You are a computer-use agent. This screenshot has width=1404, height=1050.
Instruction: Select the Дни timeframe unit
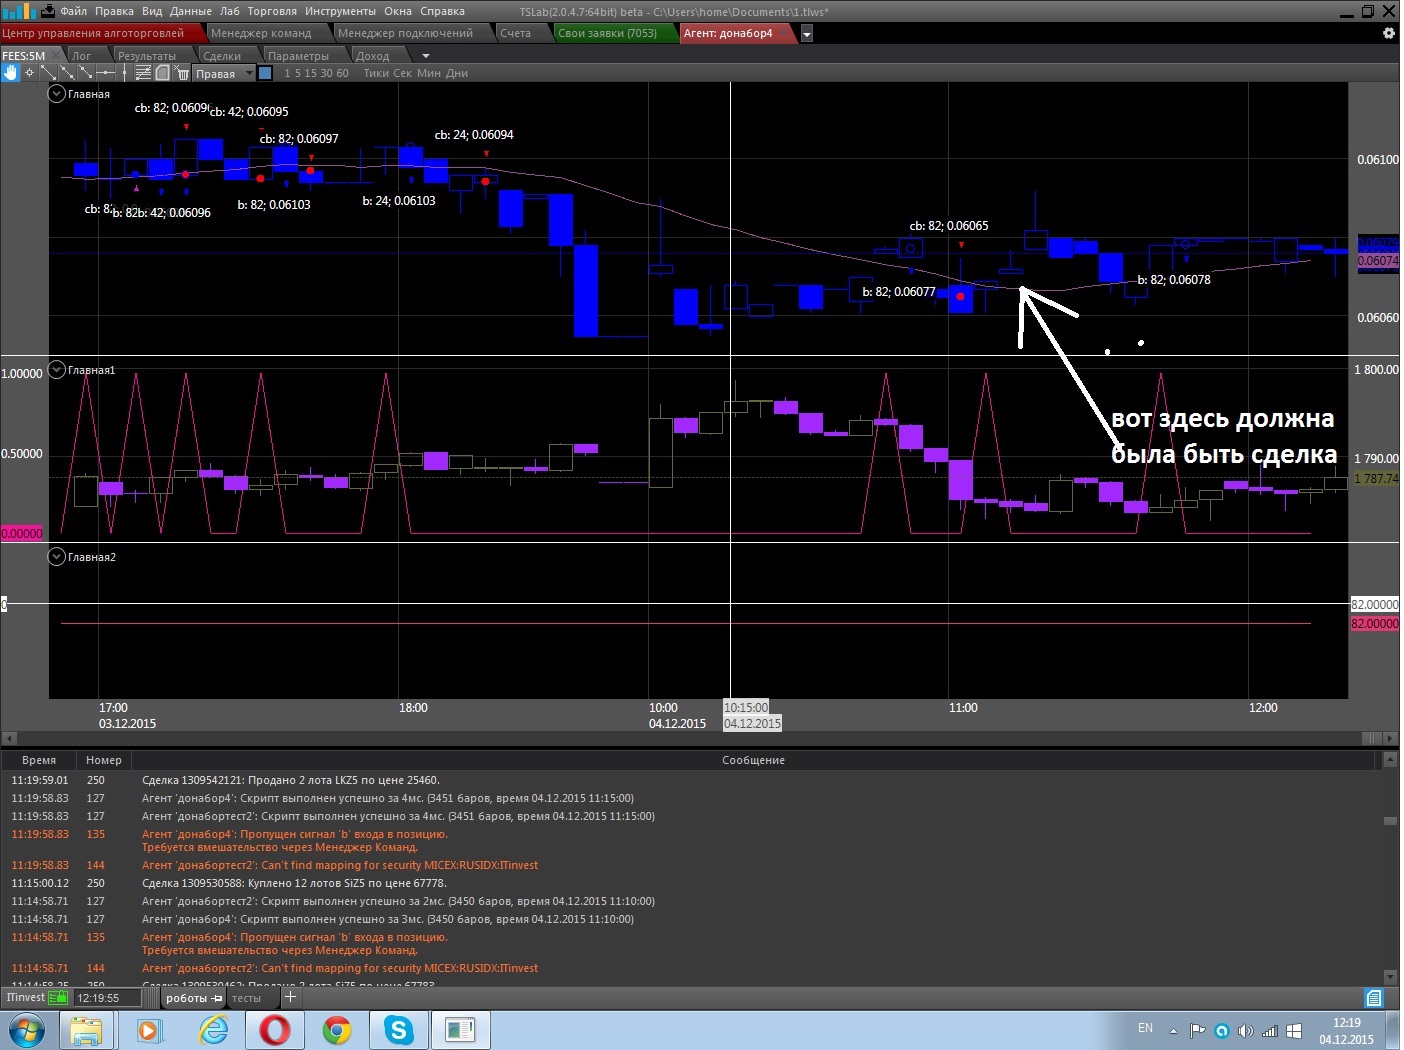click(457, 73)
